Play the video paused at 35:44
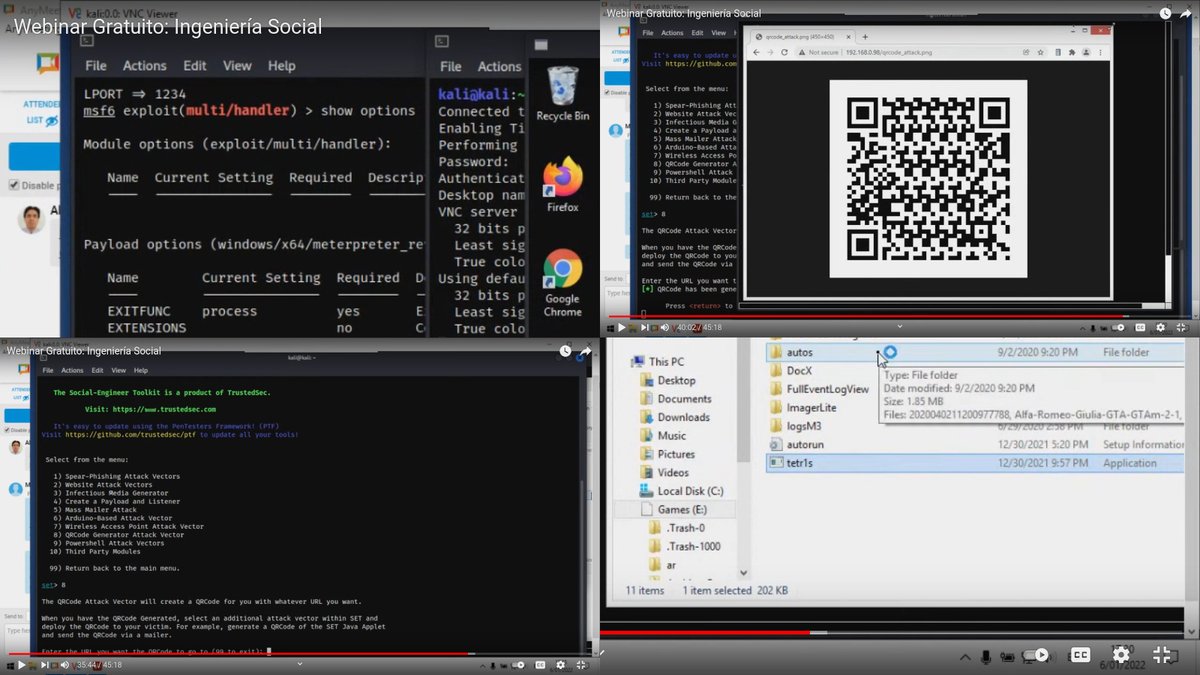Viewport: 1200px width, 675px height. [21, 665]
